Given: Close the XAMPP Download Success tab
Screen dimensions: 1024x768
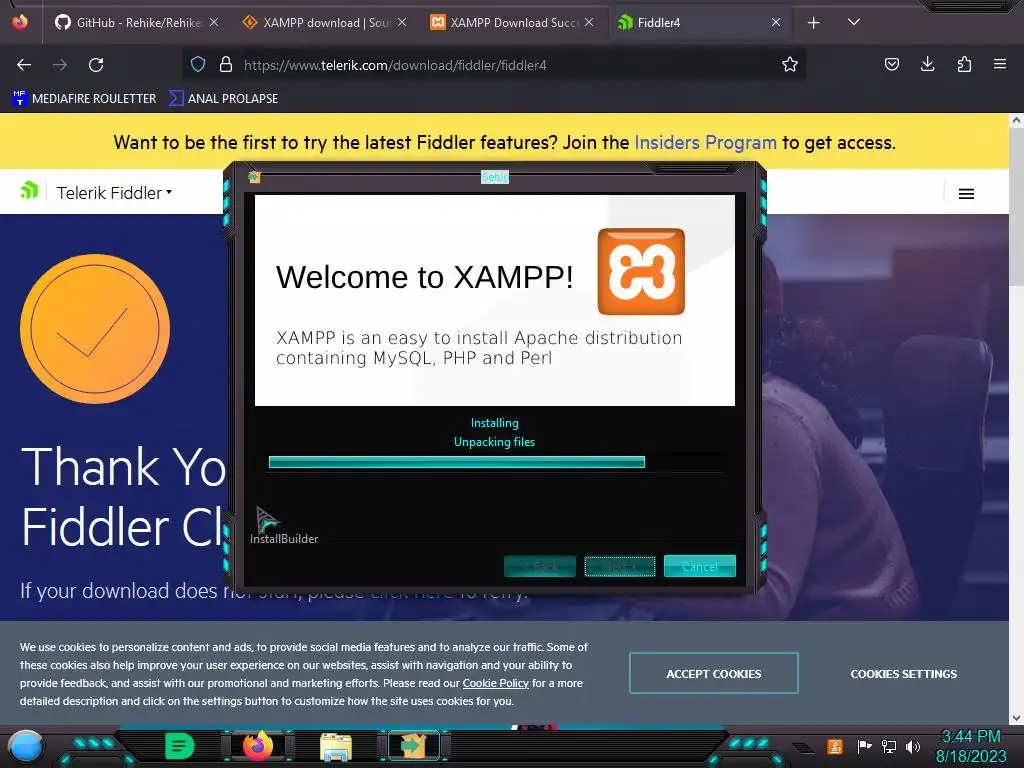Looking at the screenshot, I should click(x=589, y=22).
